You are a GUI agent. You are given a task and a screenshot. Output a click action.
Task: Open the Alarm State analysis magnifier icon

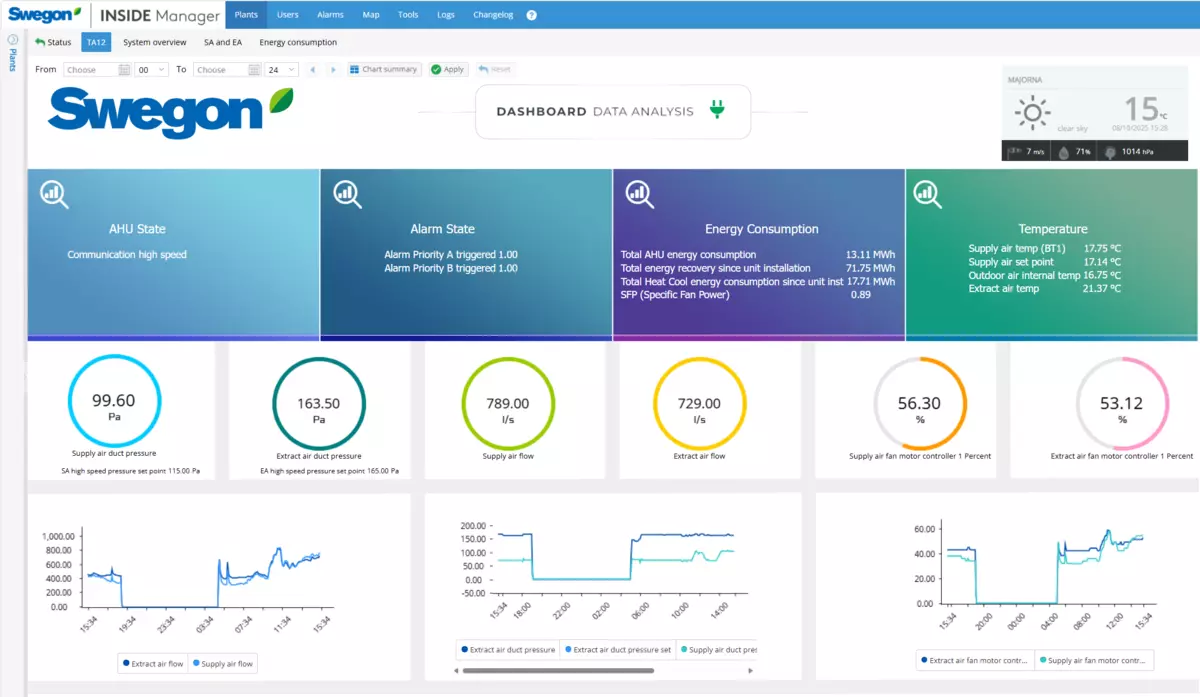point(347,194)
